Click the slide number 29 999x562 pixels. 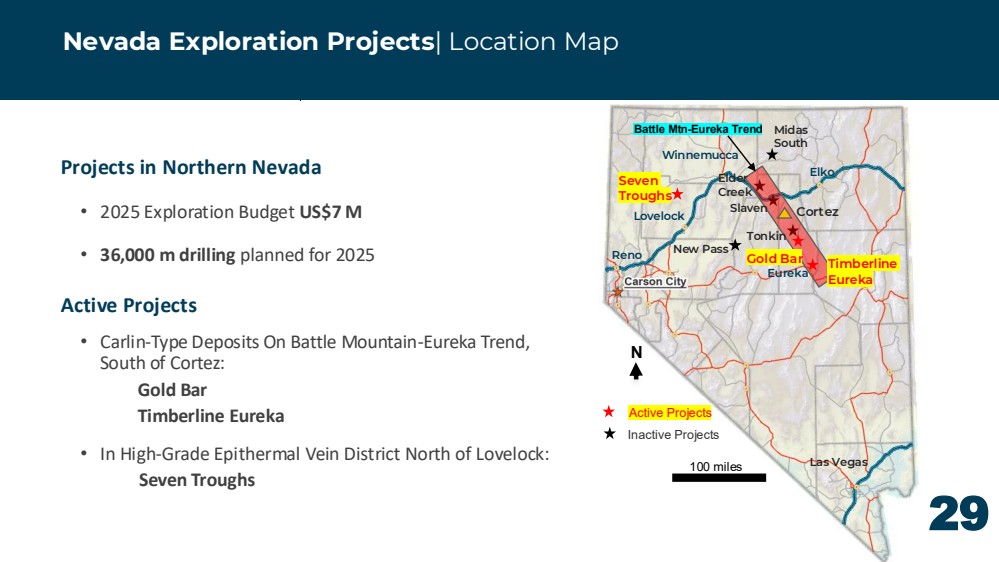click(x=958, y=514)
